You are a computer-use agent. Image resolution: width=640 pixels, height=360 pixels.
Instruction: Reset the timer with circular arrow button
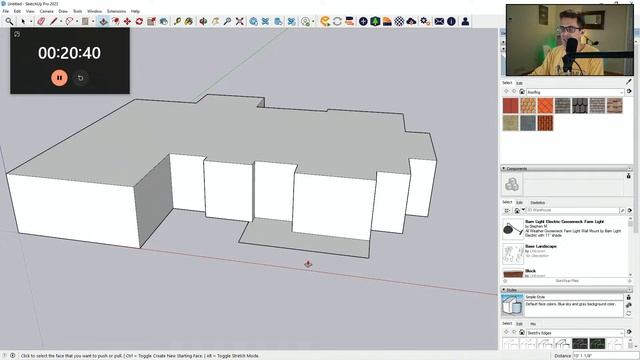[x=80, y=78]
